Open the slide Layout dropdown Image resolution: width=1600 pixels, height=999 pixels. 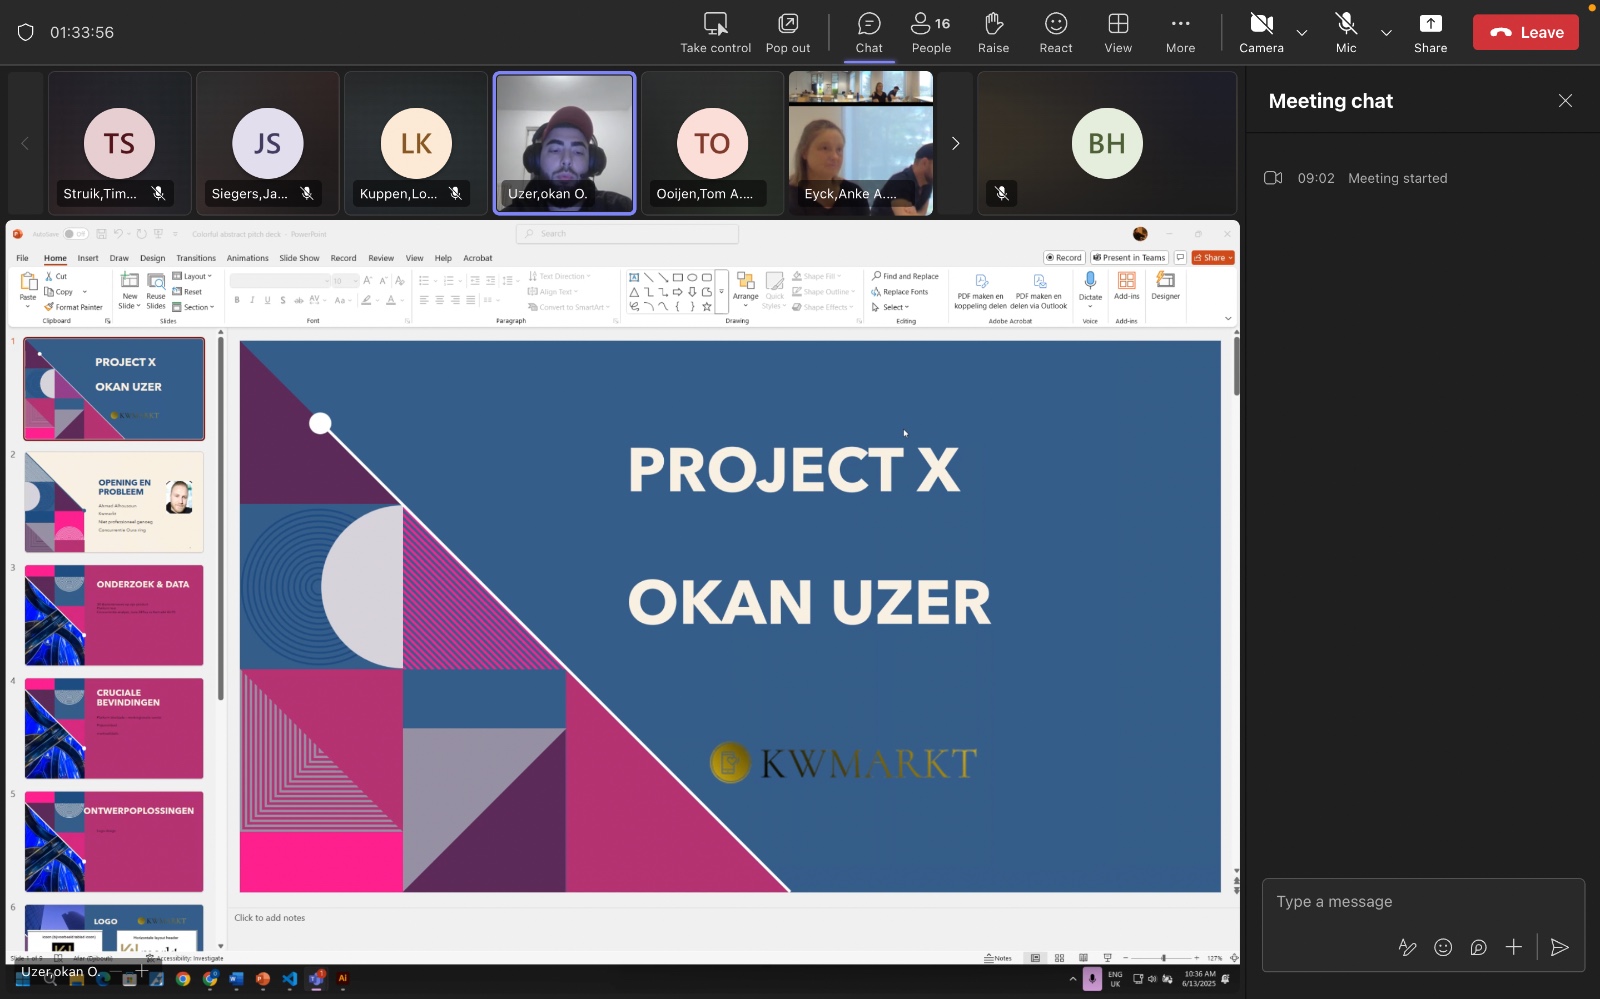193,276
